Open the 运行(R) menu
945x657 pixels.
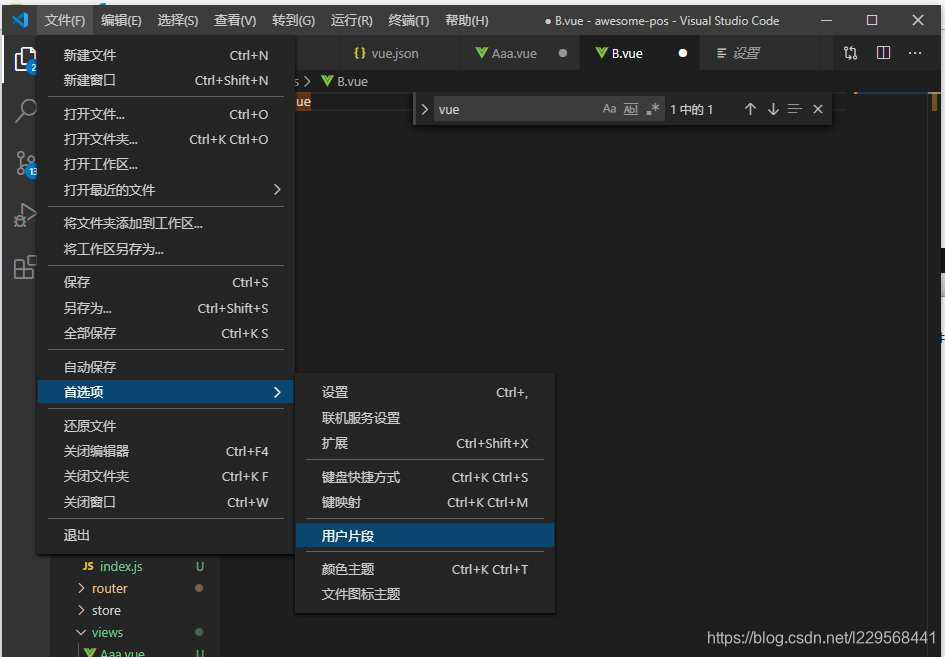pos(351,20)
